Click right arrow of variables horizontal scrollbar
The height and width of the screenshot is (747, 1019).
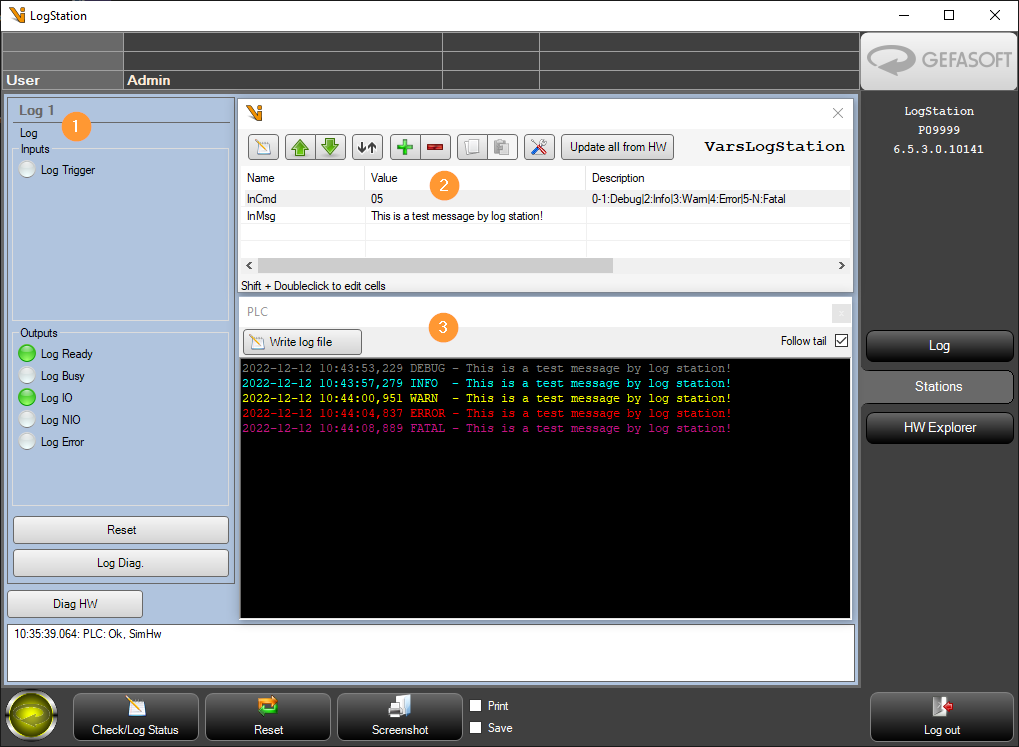(842, 265)
